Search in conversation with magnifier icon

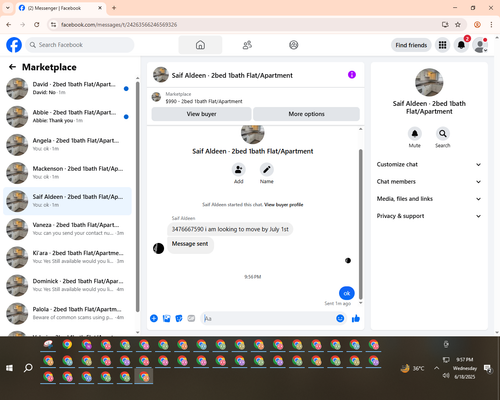(x=443, y=134)
